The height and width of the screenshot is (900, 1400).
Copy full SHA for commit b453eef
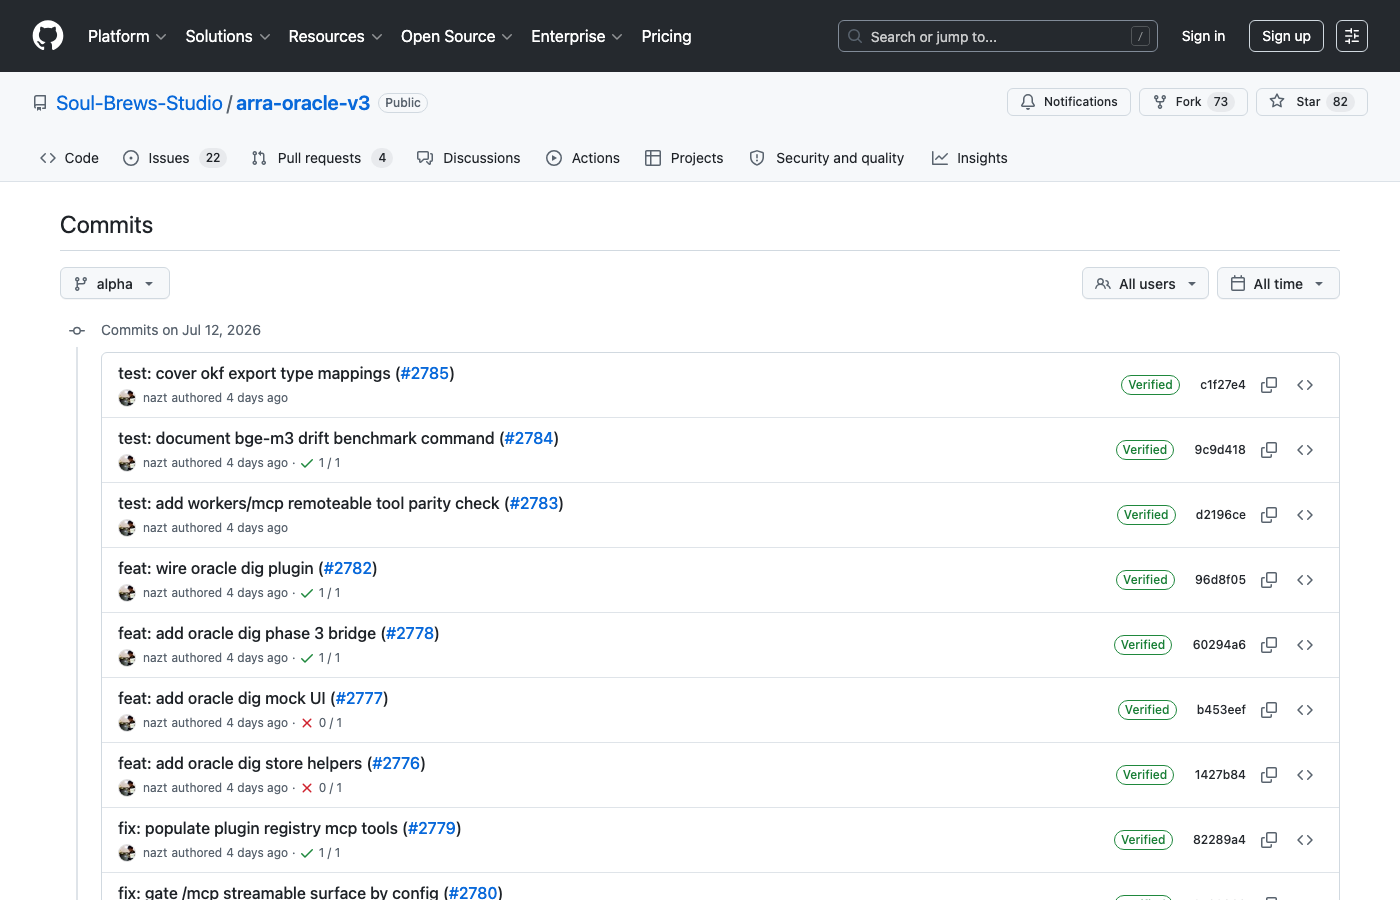1269,710
